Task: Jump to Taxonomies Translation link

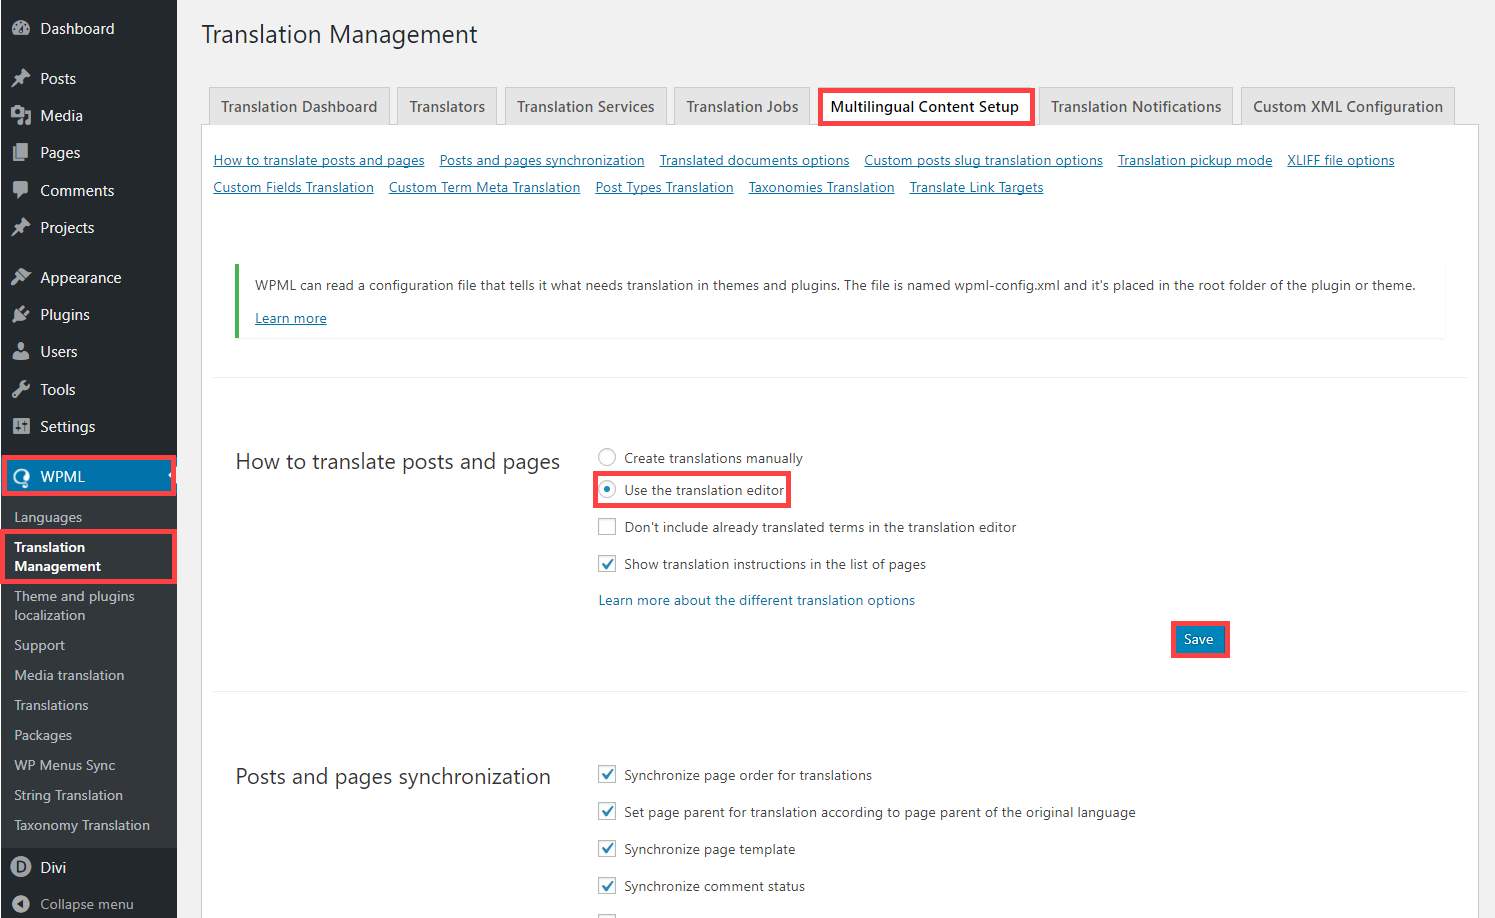Action: 822,187
